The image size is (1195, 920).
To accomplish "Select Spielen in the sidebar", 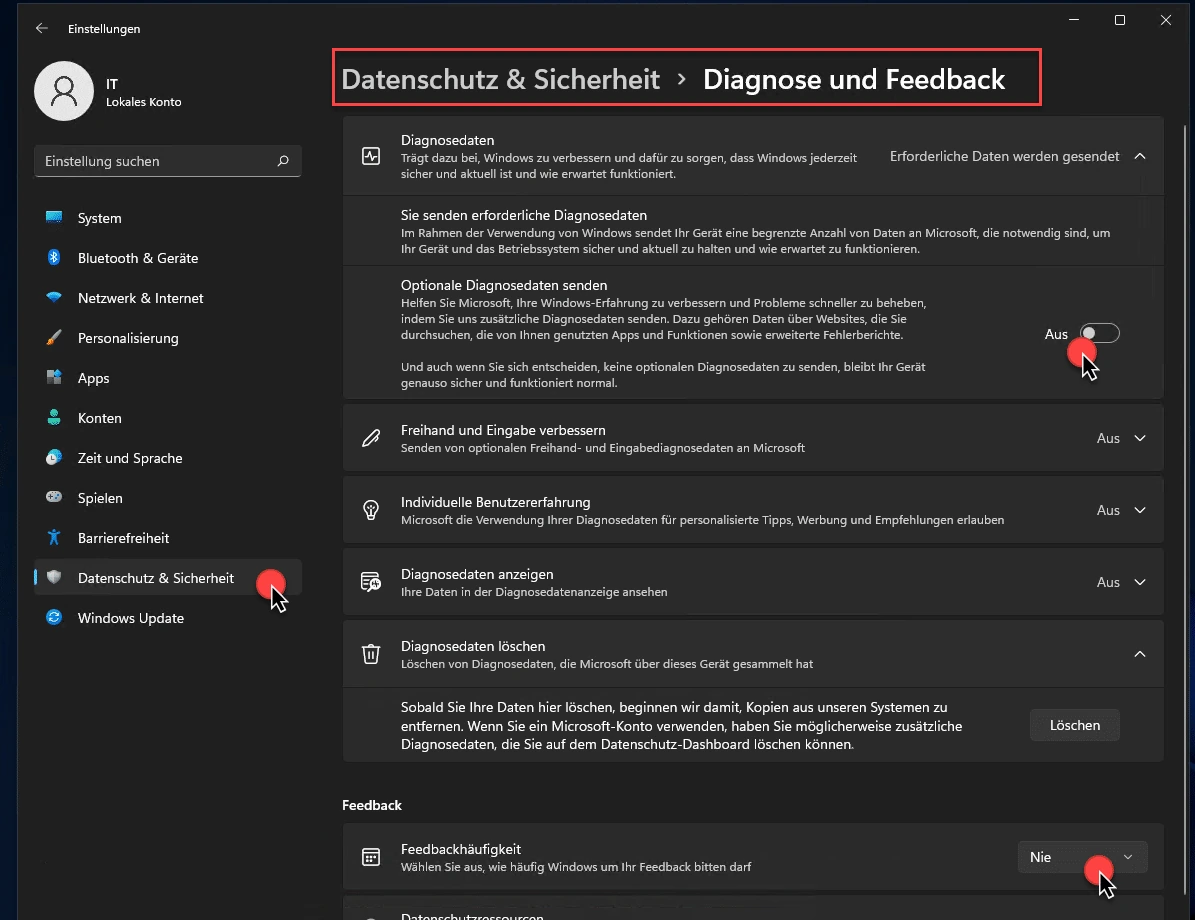I will (x=168, y=498).
